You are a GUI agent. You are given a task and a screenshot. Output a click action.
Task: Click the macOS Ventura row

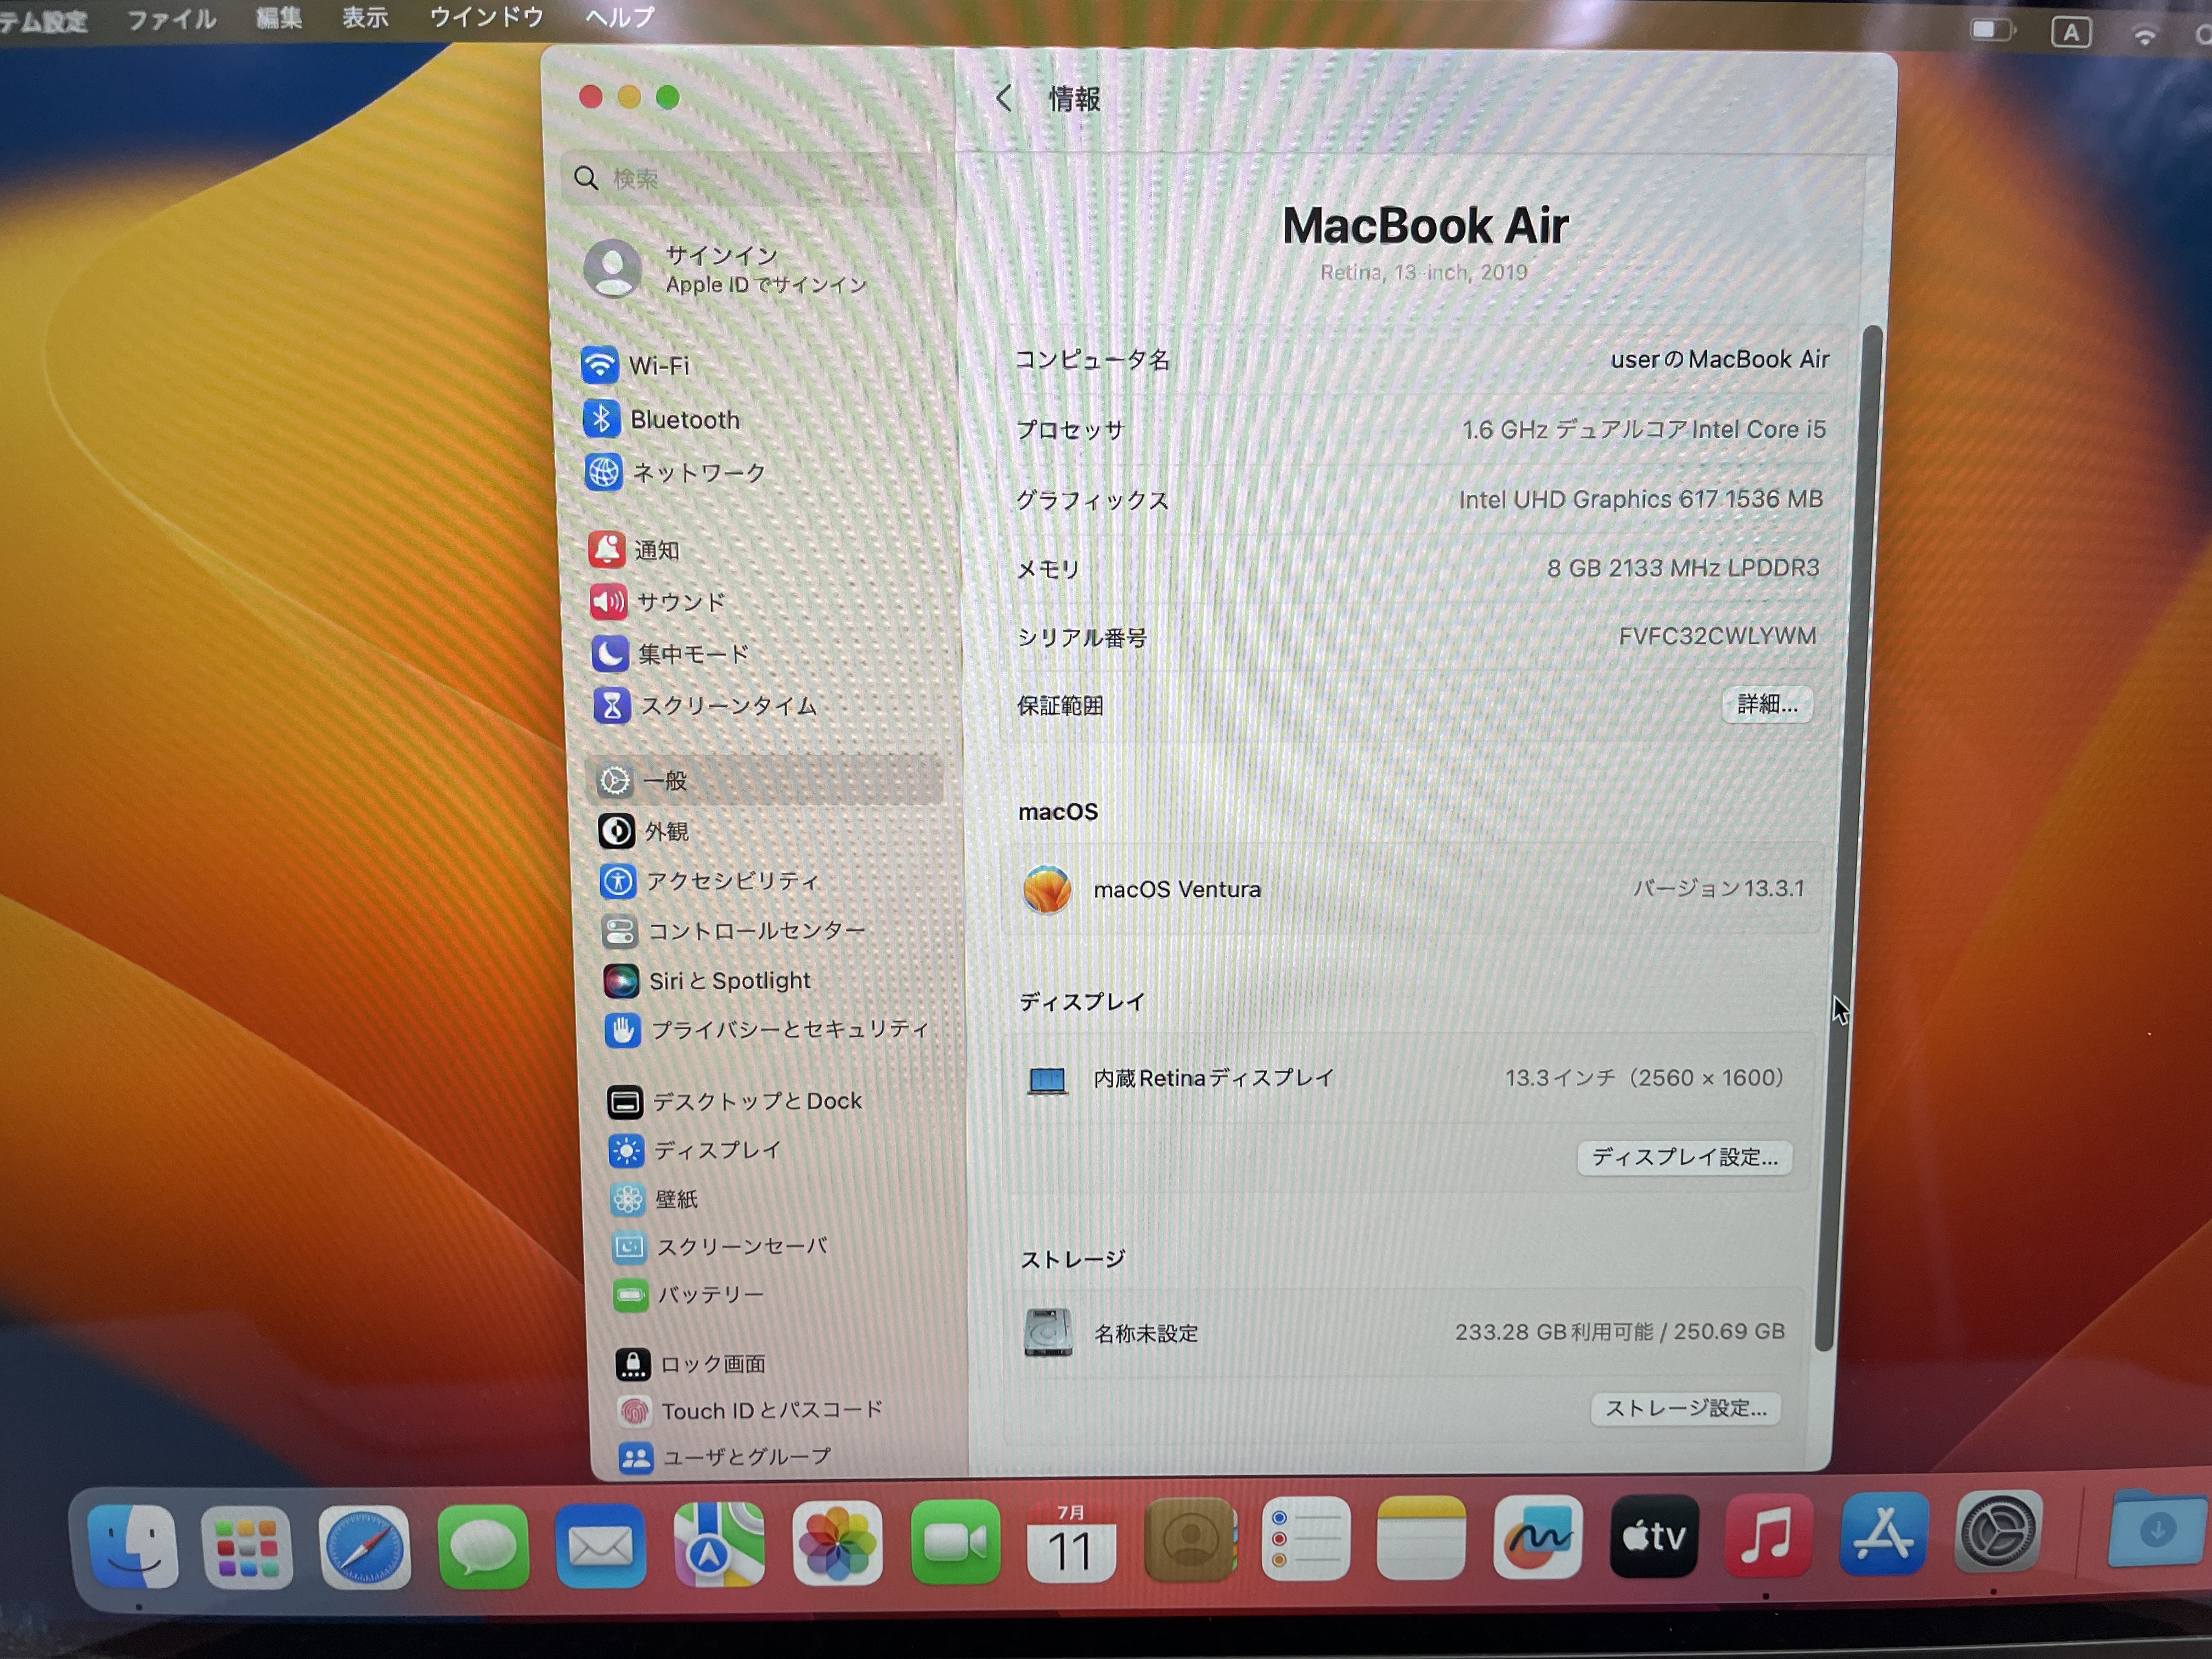[1412, 889]
